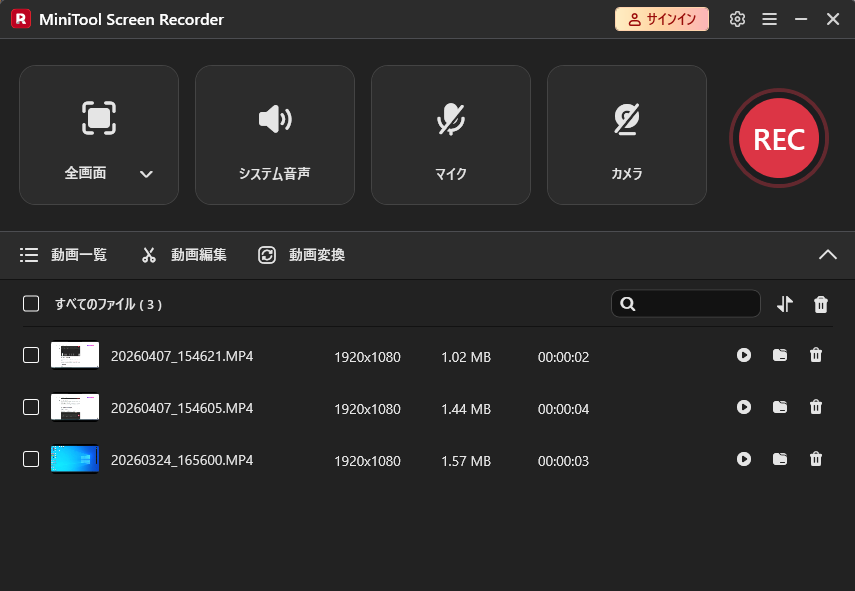Collapse the video list panel

click(828, 255)
